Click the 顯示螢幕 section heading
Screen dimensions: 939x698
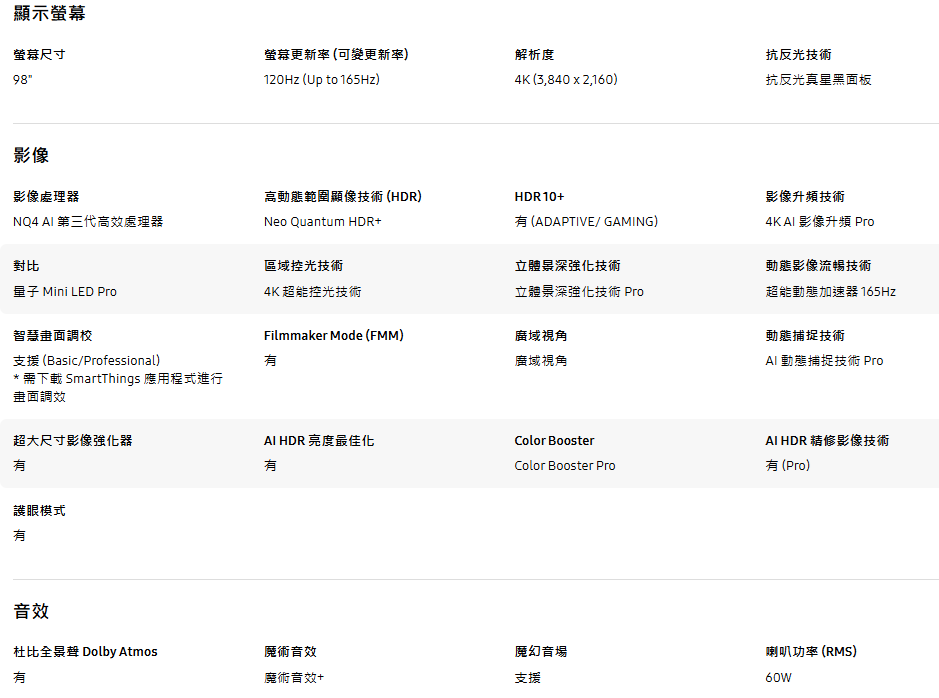click(x=49, y=13)
